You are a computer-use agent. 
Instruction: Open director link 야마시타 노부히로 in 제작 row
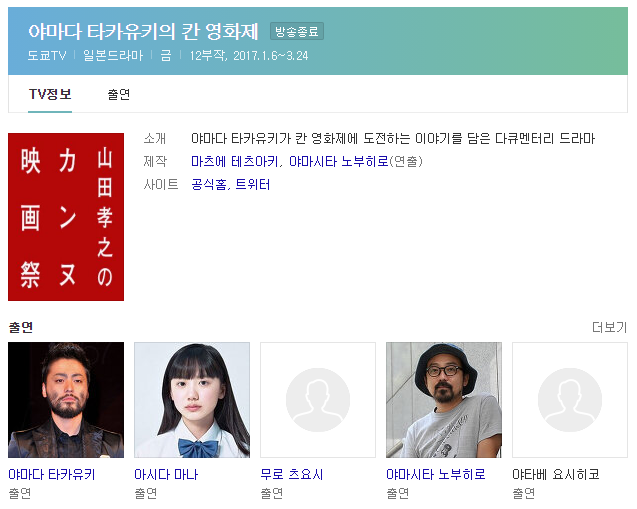click(x=339, y=161)
